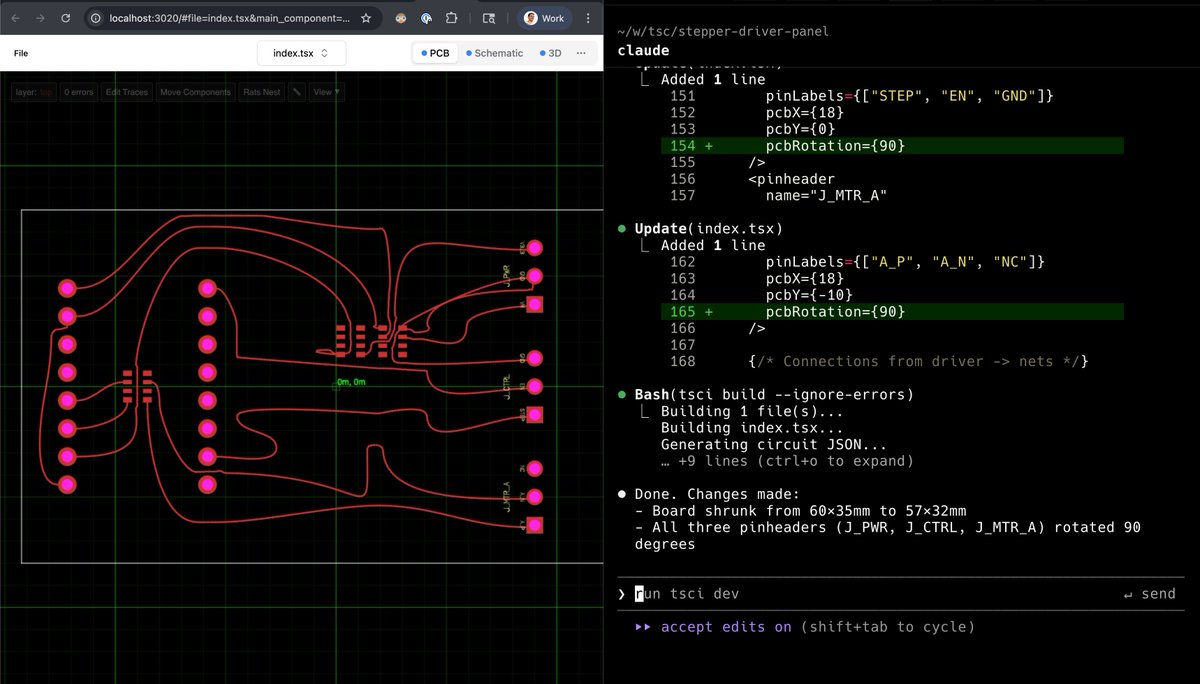This screenshot has height=684, width=1200.
Task: Open the Work profile menu
Action: (545, 18)
